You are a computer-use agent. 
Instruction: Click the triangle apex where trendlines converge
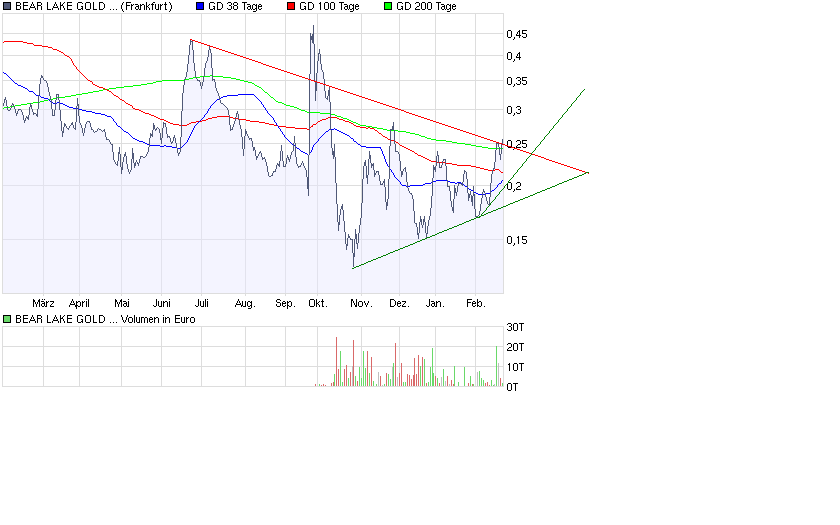pyautogui.click(x=588, y=172)
